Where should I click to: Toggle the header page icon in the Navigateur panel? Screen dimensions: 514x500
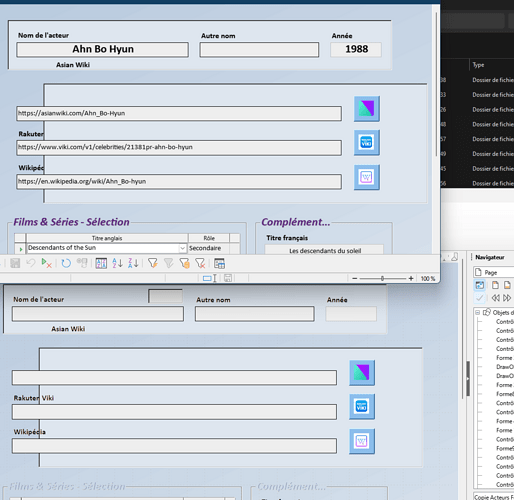(495, 285)
